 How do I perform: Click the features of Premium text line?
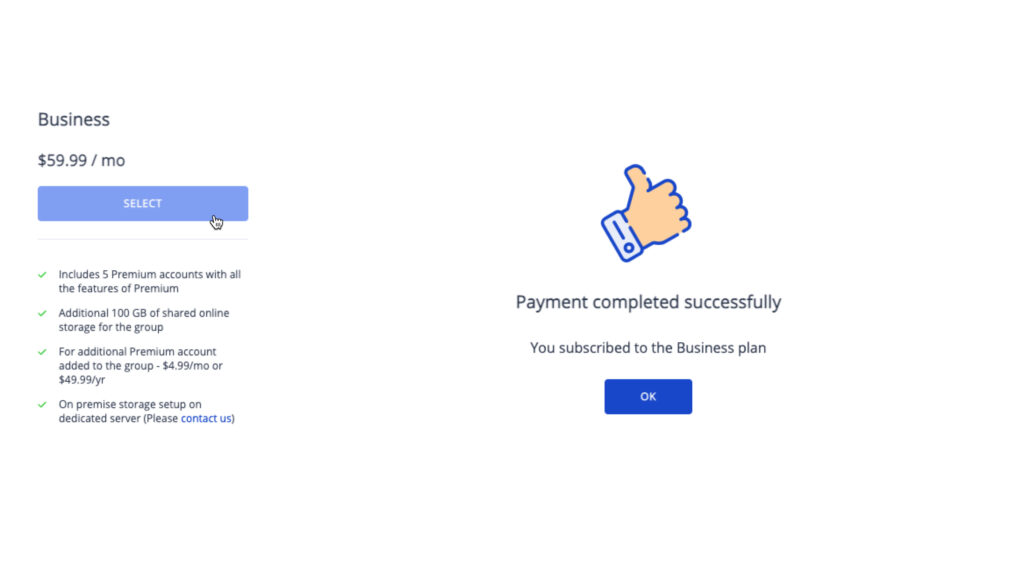118,289
